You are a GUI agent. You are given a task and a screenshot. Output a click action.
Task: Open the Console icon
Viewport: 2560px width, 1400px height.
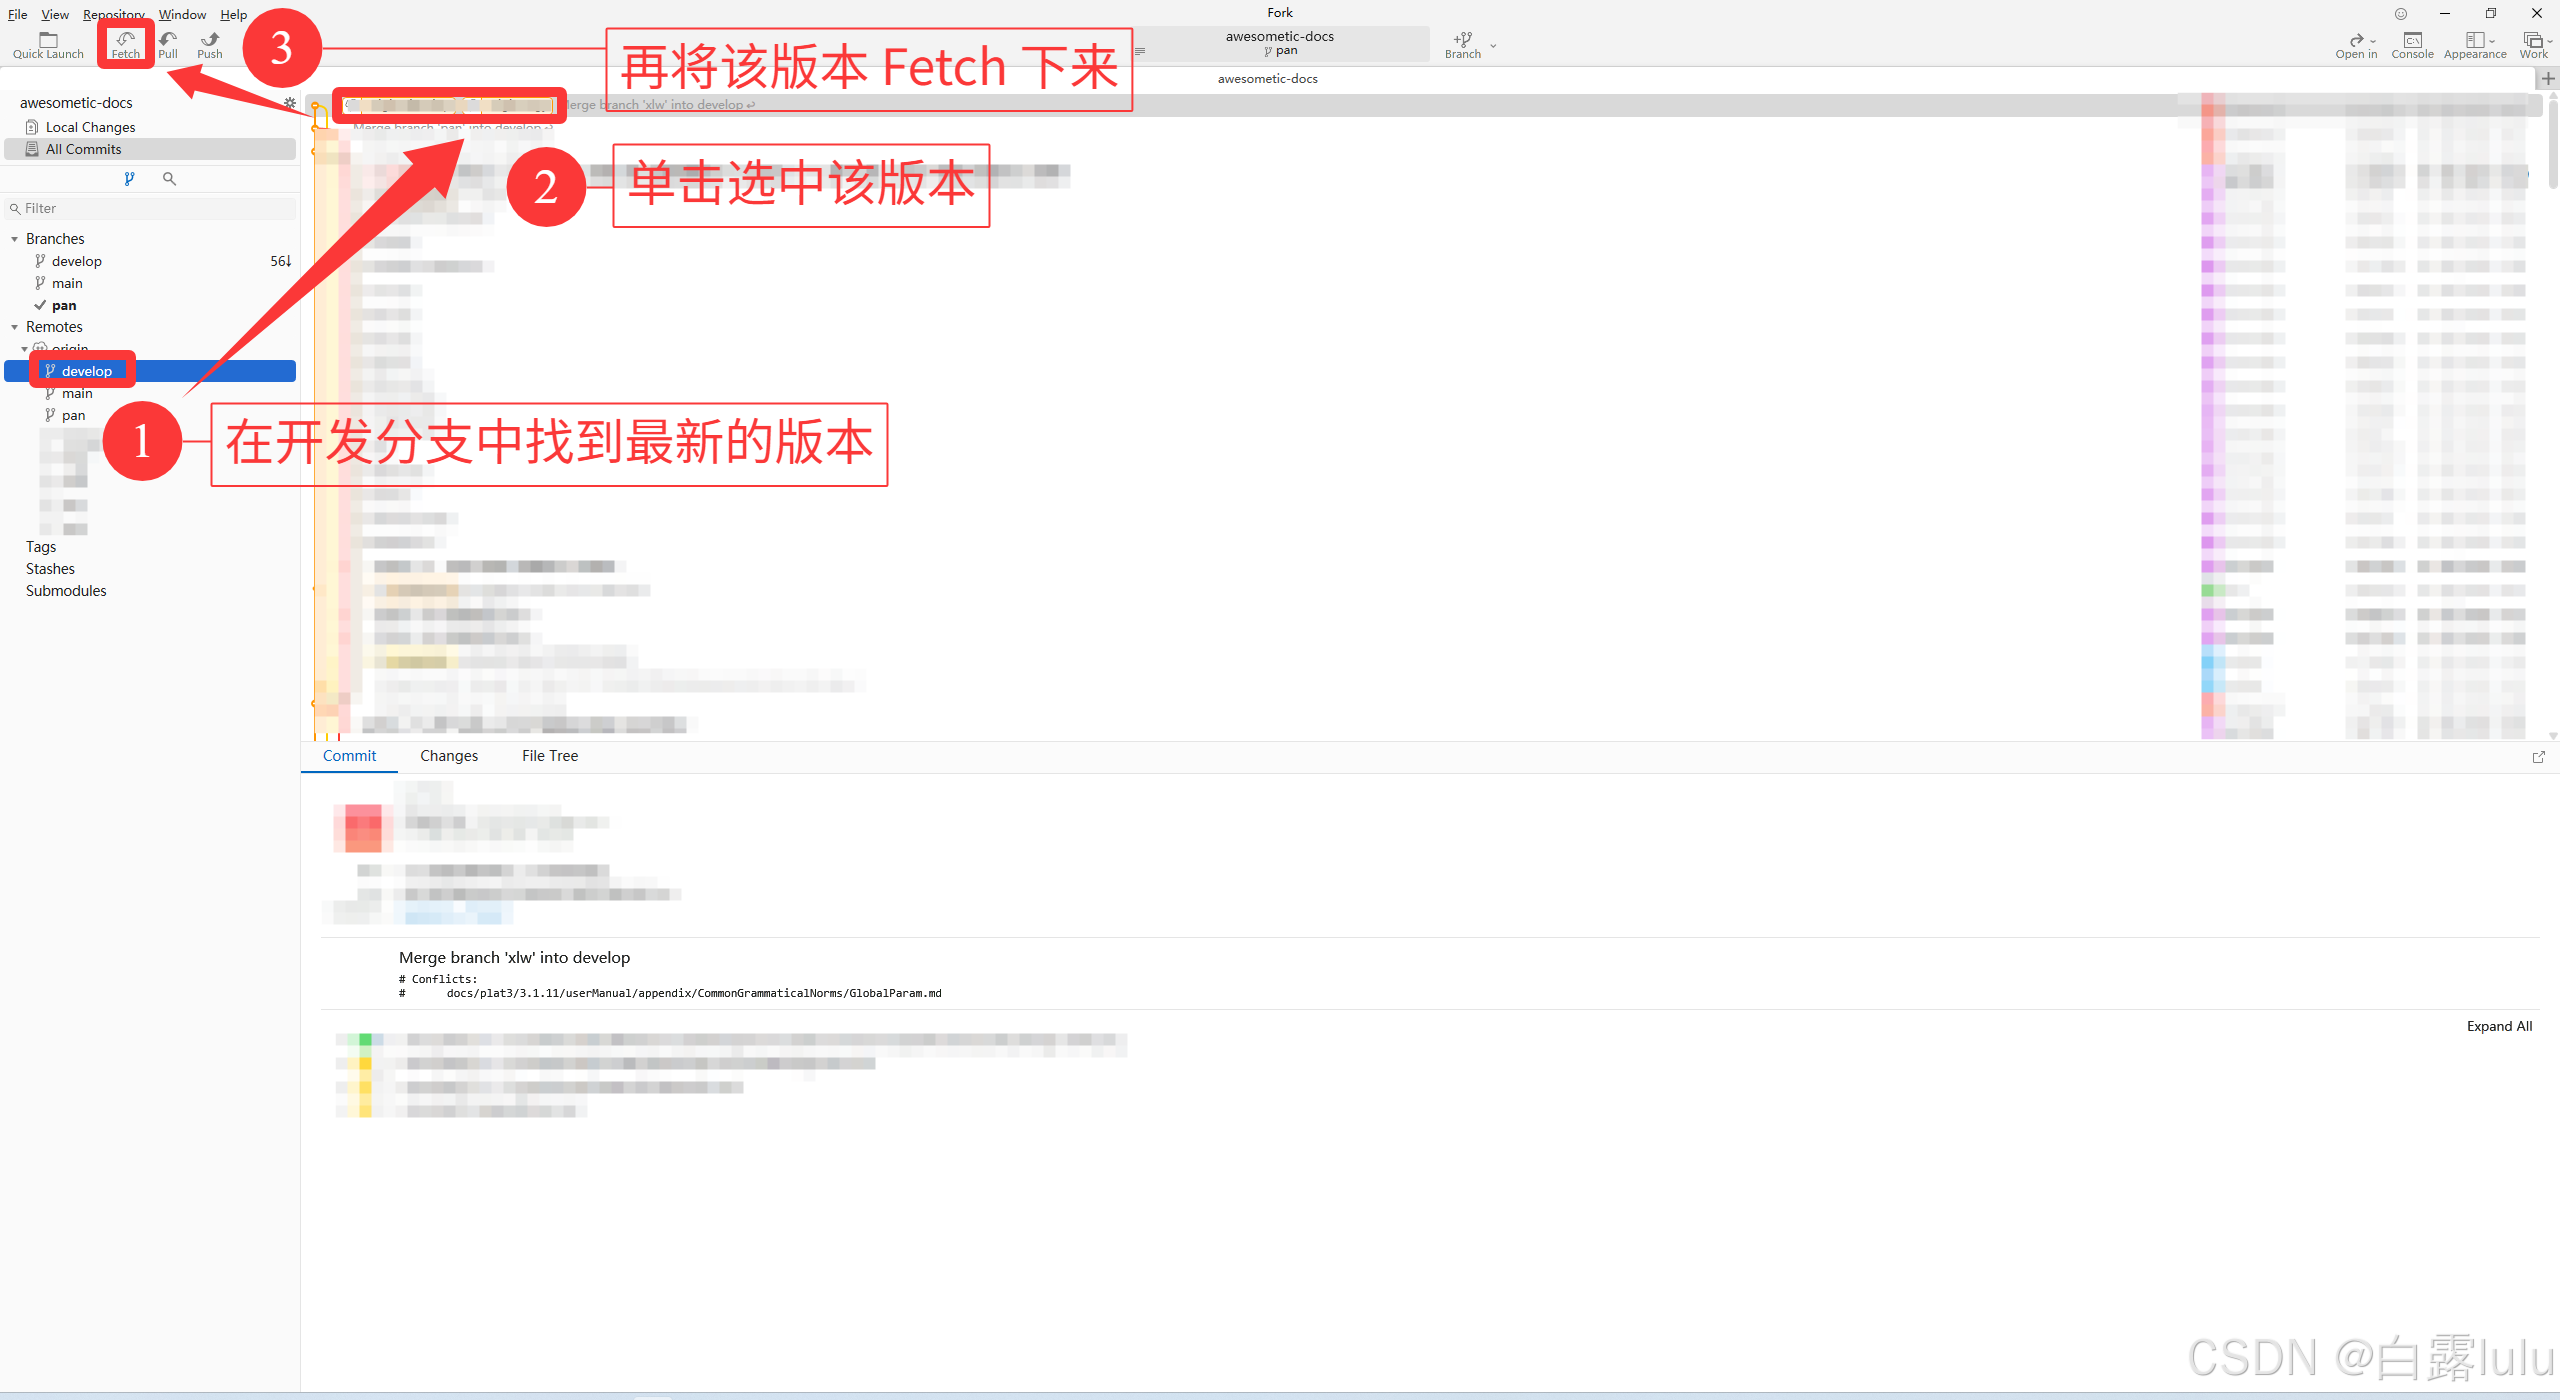coord(2412,40)
